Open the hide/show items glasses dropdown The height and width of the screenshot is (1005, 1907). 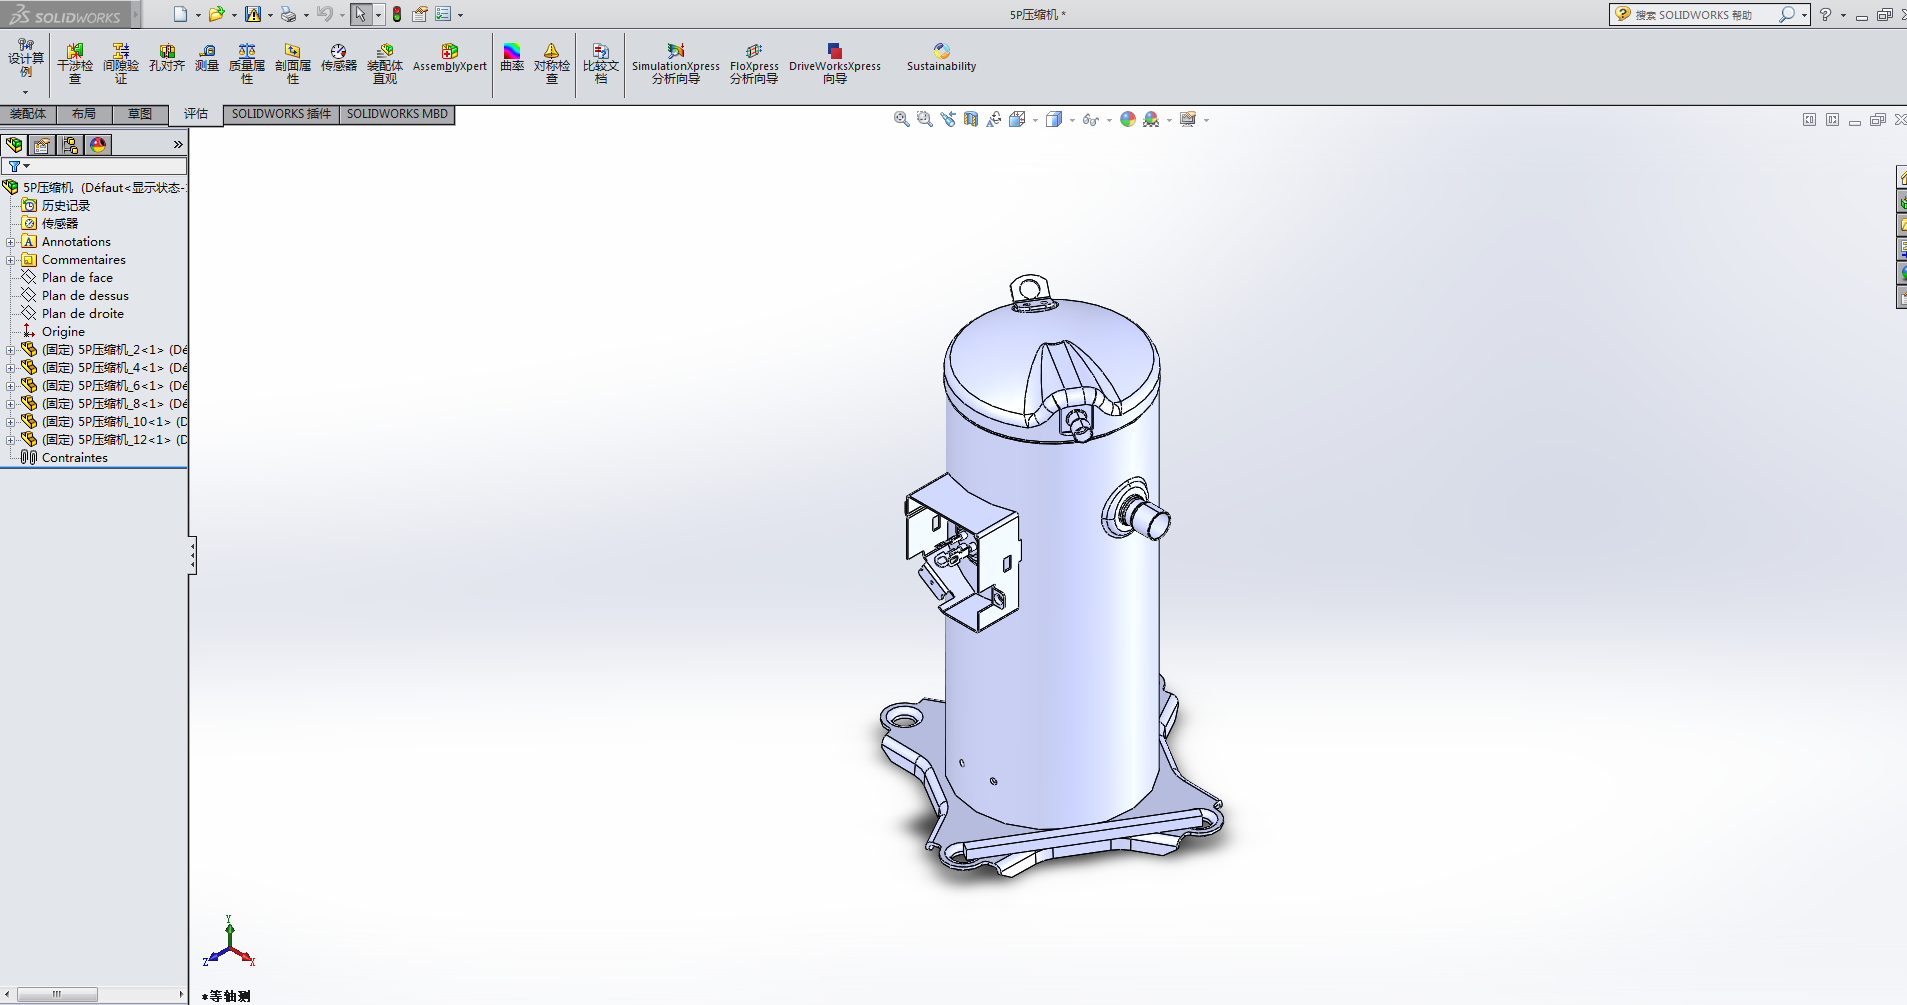pyautogui.click(x=1109, y=121)
